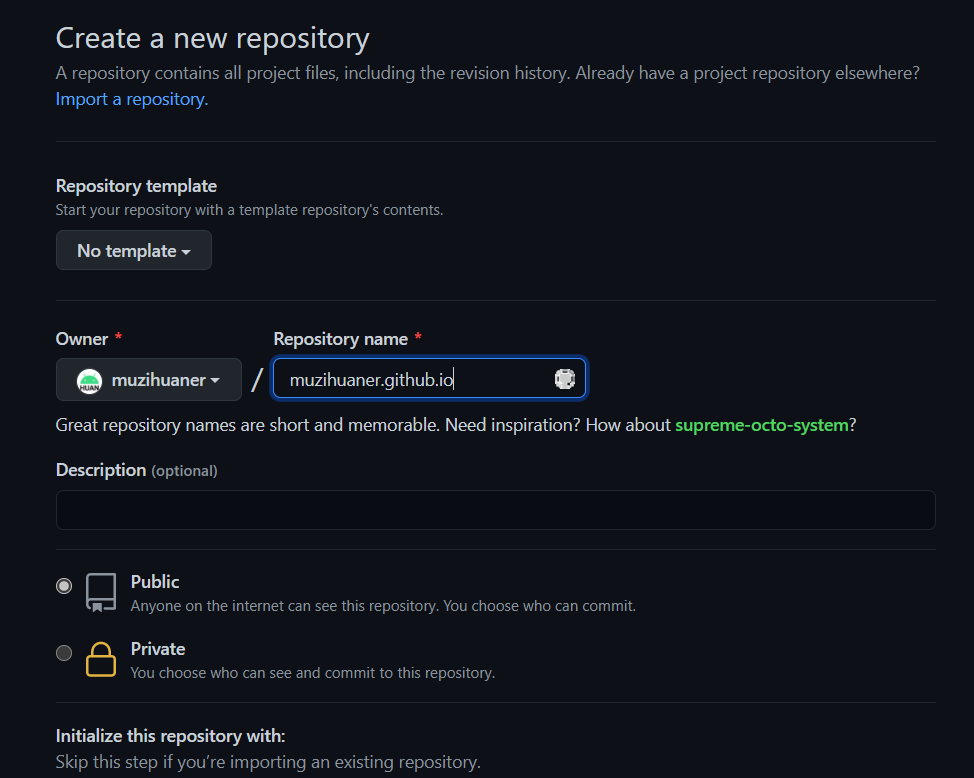The height and width of the screenshot is (778, 974).
Task: Click the Owner label
Action: (81, 339)
